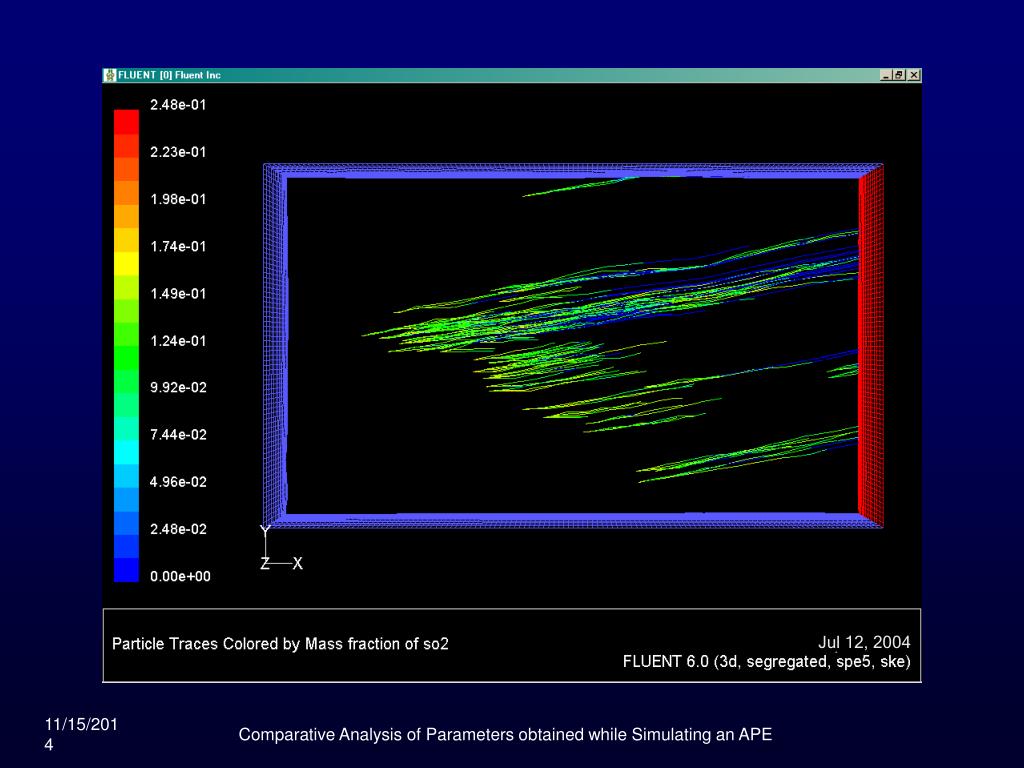Viewport: 1024px width, 768px height.
Task: Select the 1.74e-01 legend value
Action: 178,246
